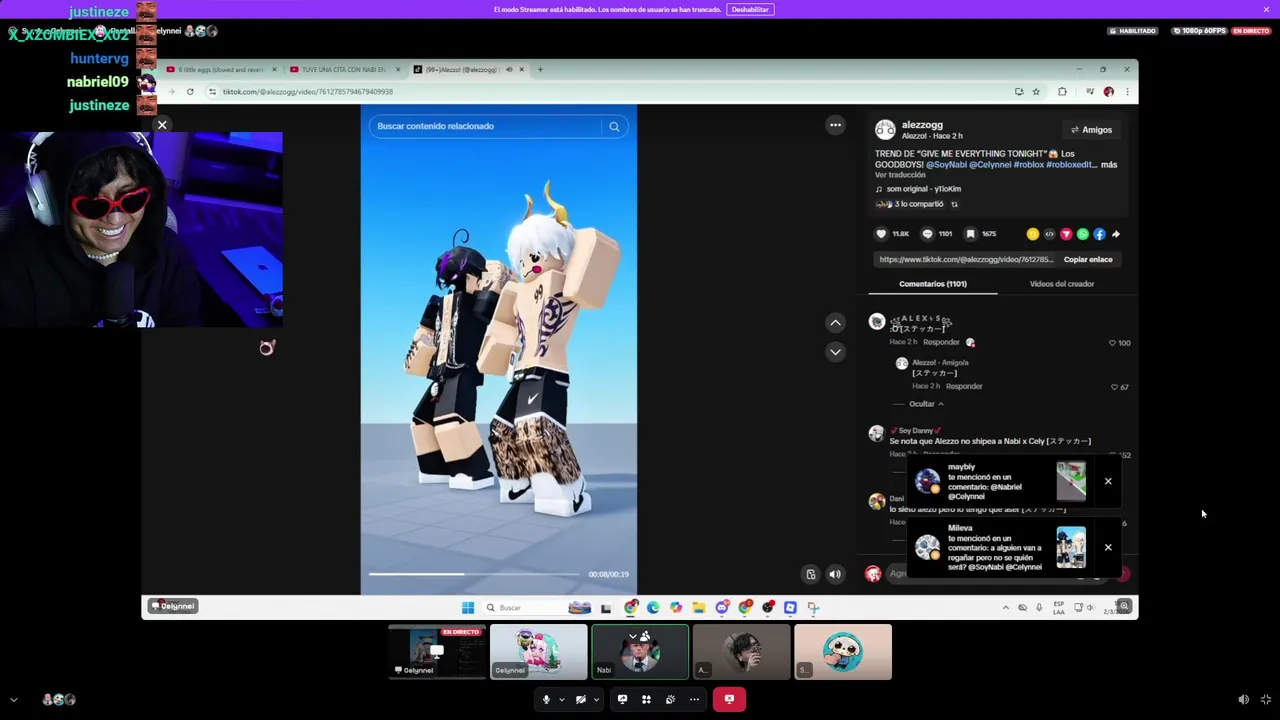The image size is (1280, 720).
Task: Click Deshabilitar Streamer mode button
Action: pyautogui.click(x=750, y=9)
